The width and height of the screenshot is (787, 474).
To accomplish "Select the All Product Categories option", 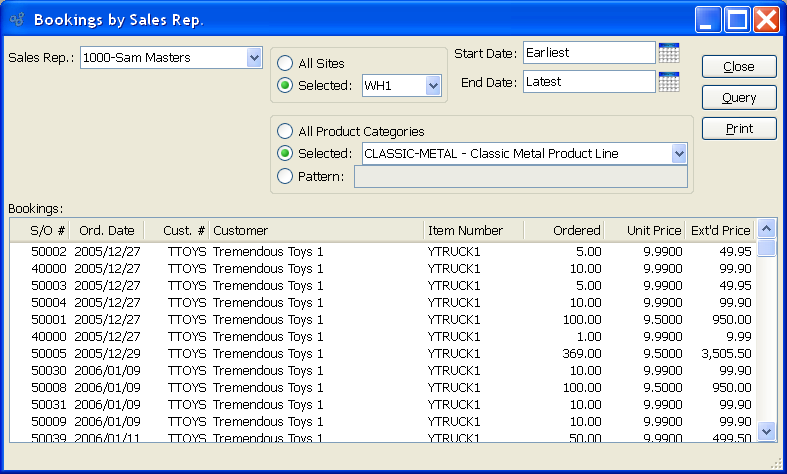I will point(285,131).
